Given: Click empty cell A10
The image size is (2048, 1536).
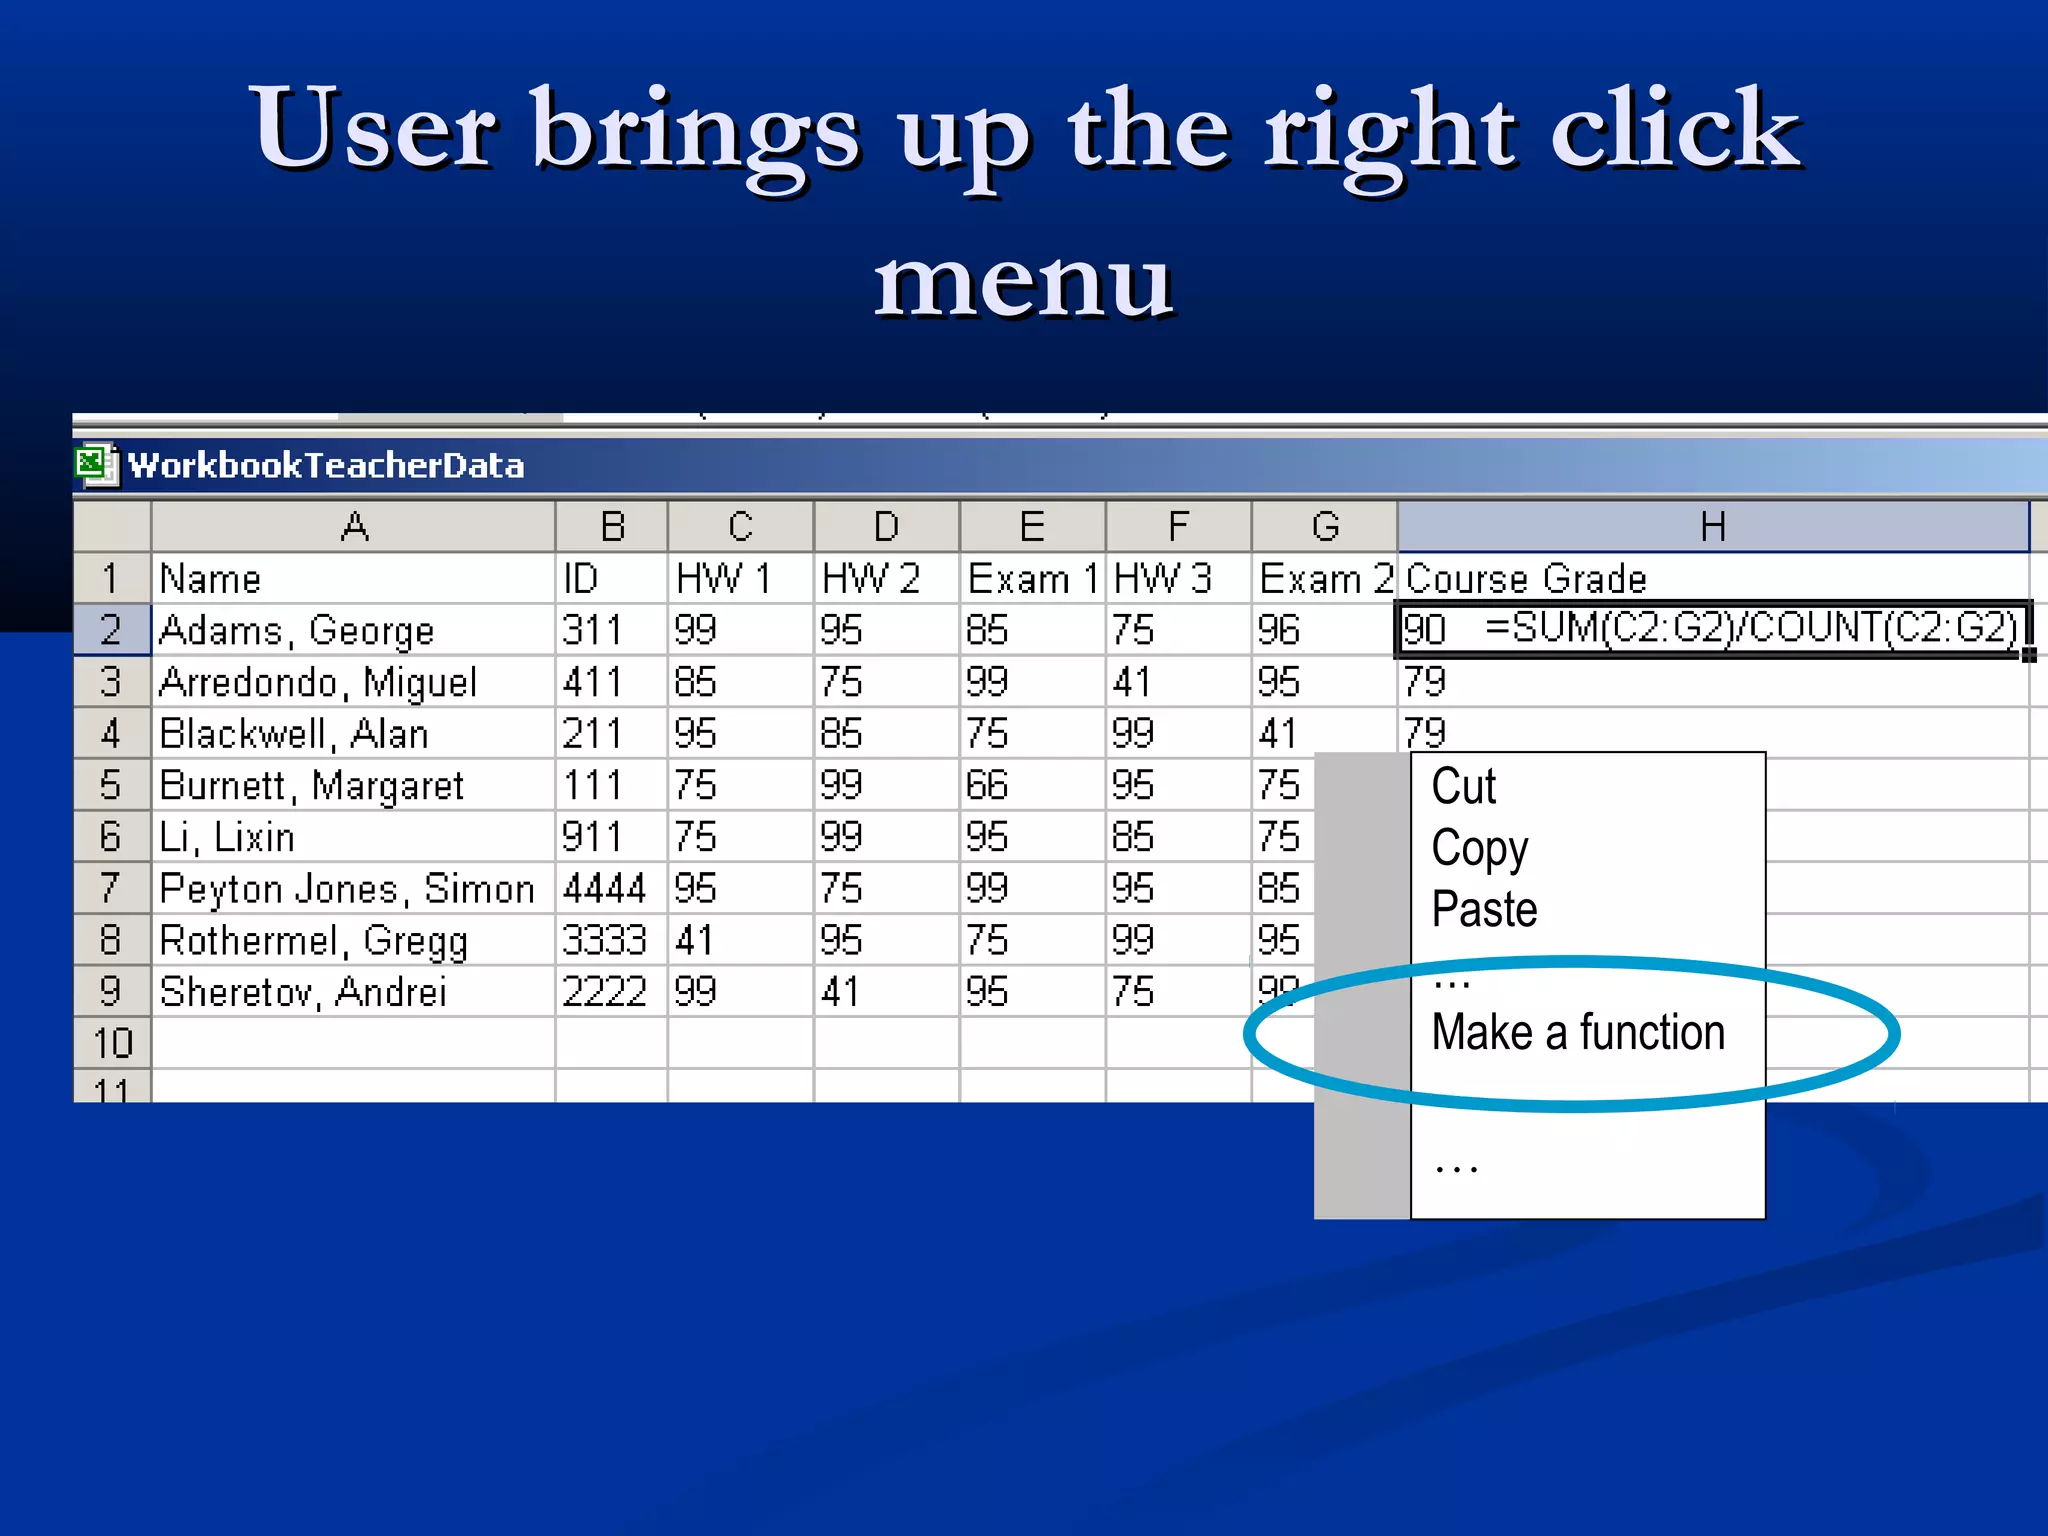Looking at the screenshot, I should [x=353, y=1043].
